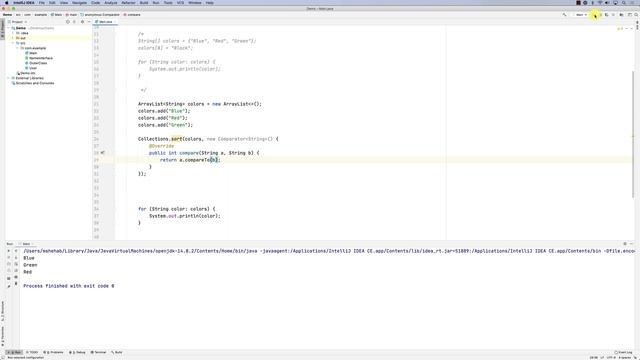Open the File menu

(42, 3)
